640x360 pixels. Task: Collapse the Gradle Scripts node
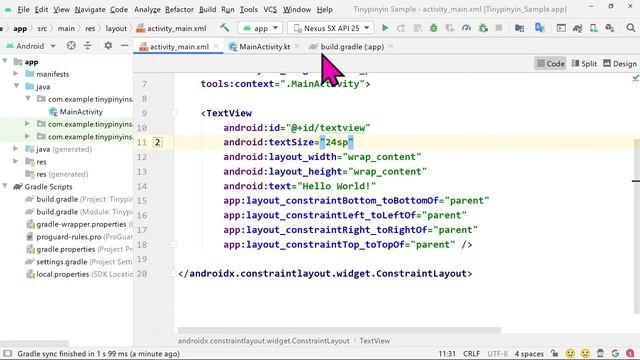(5, 186)
